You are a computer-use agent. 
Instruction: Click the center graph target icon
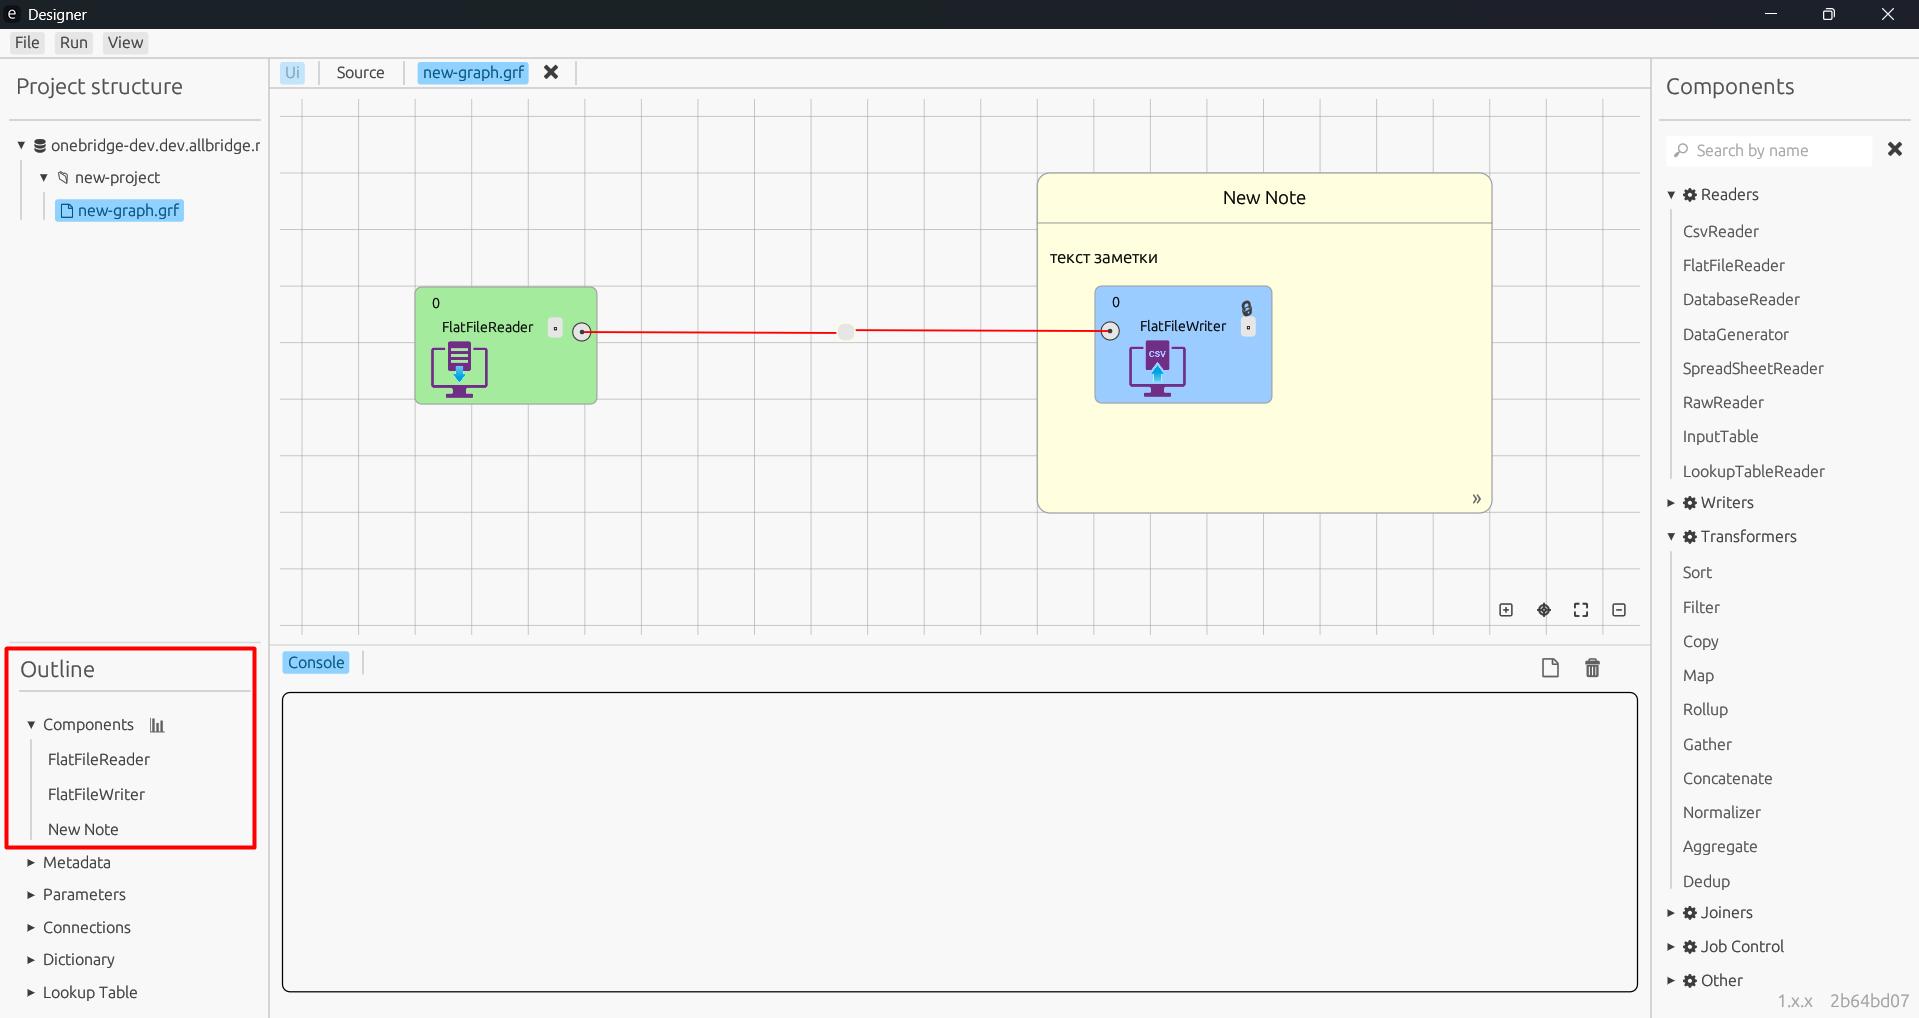click(x=1544, y=610)
